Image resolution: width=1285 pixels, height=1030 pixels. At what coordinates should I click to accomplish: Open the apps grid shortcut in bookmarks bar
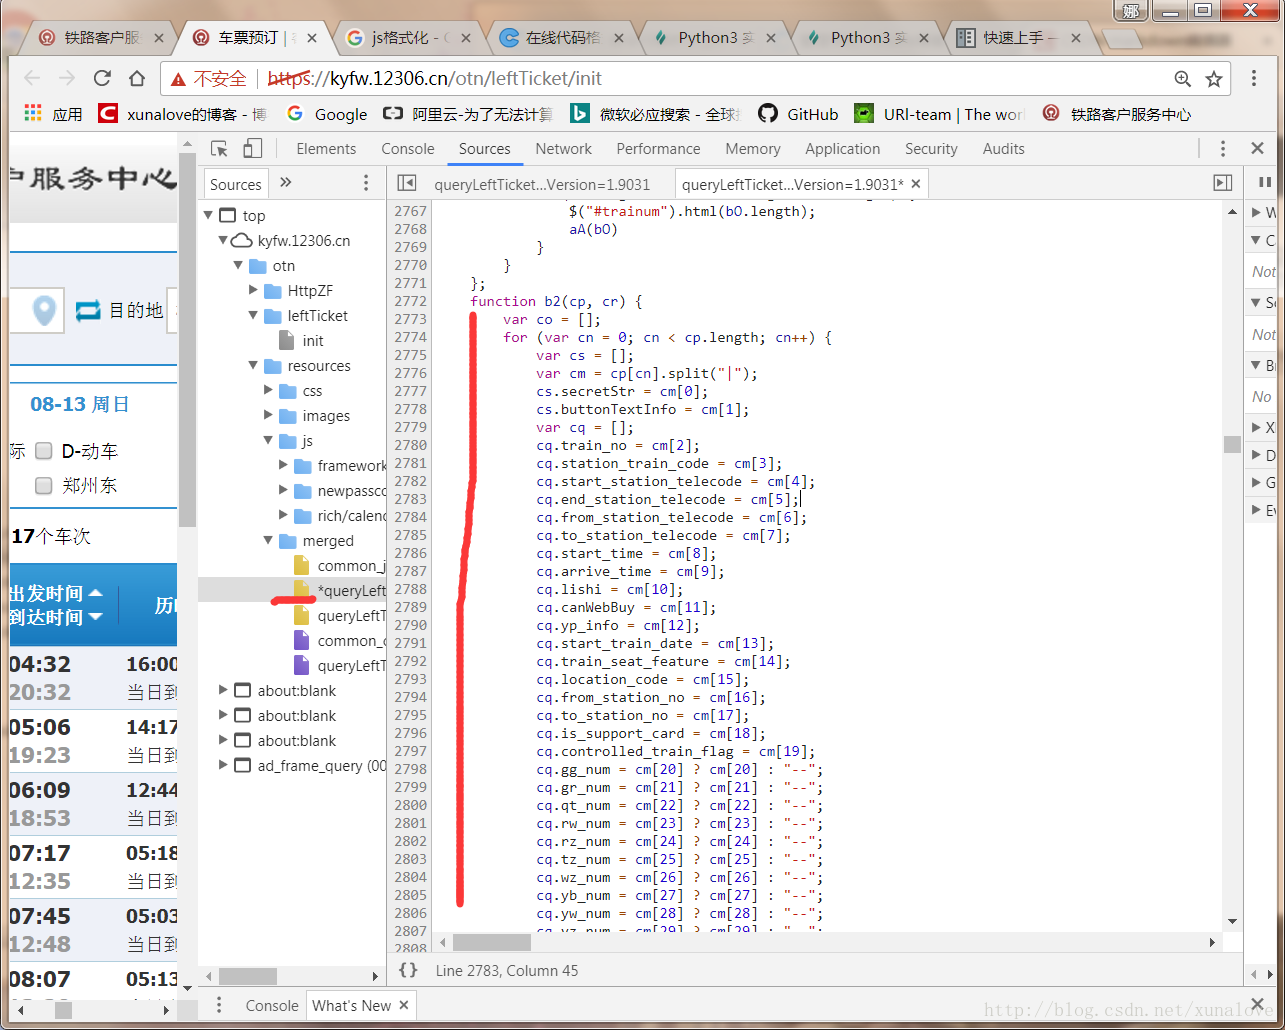33,113
